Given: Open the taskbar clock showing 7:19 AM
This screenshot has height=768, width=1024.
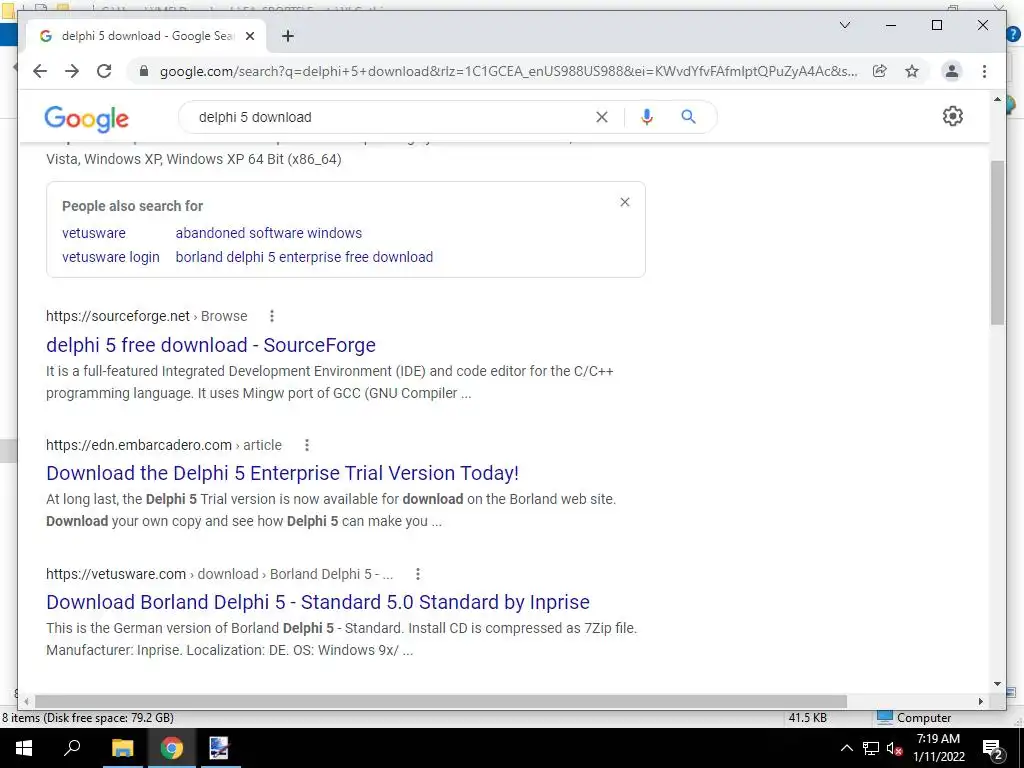Looking at the screenshot, I should [938, 748].
